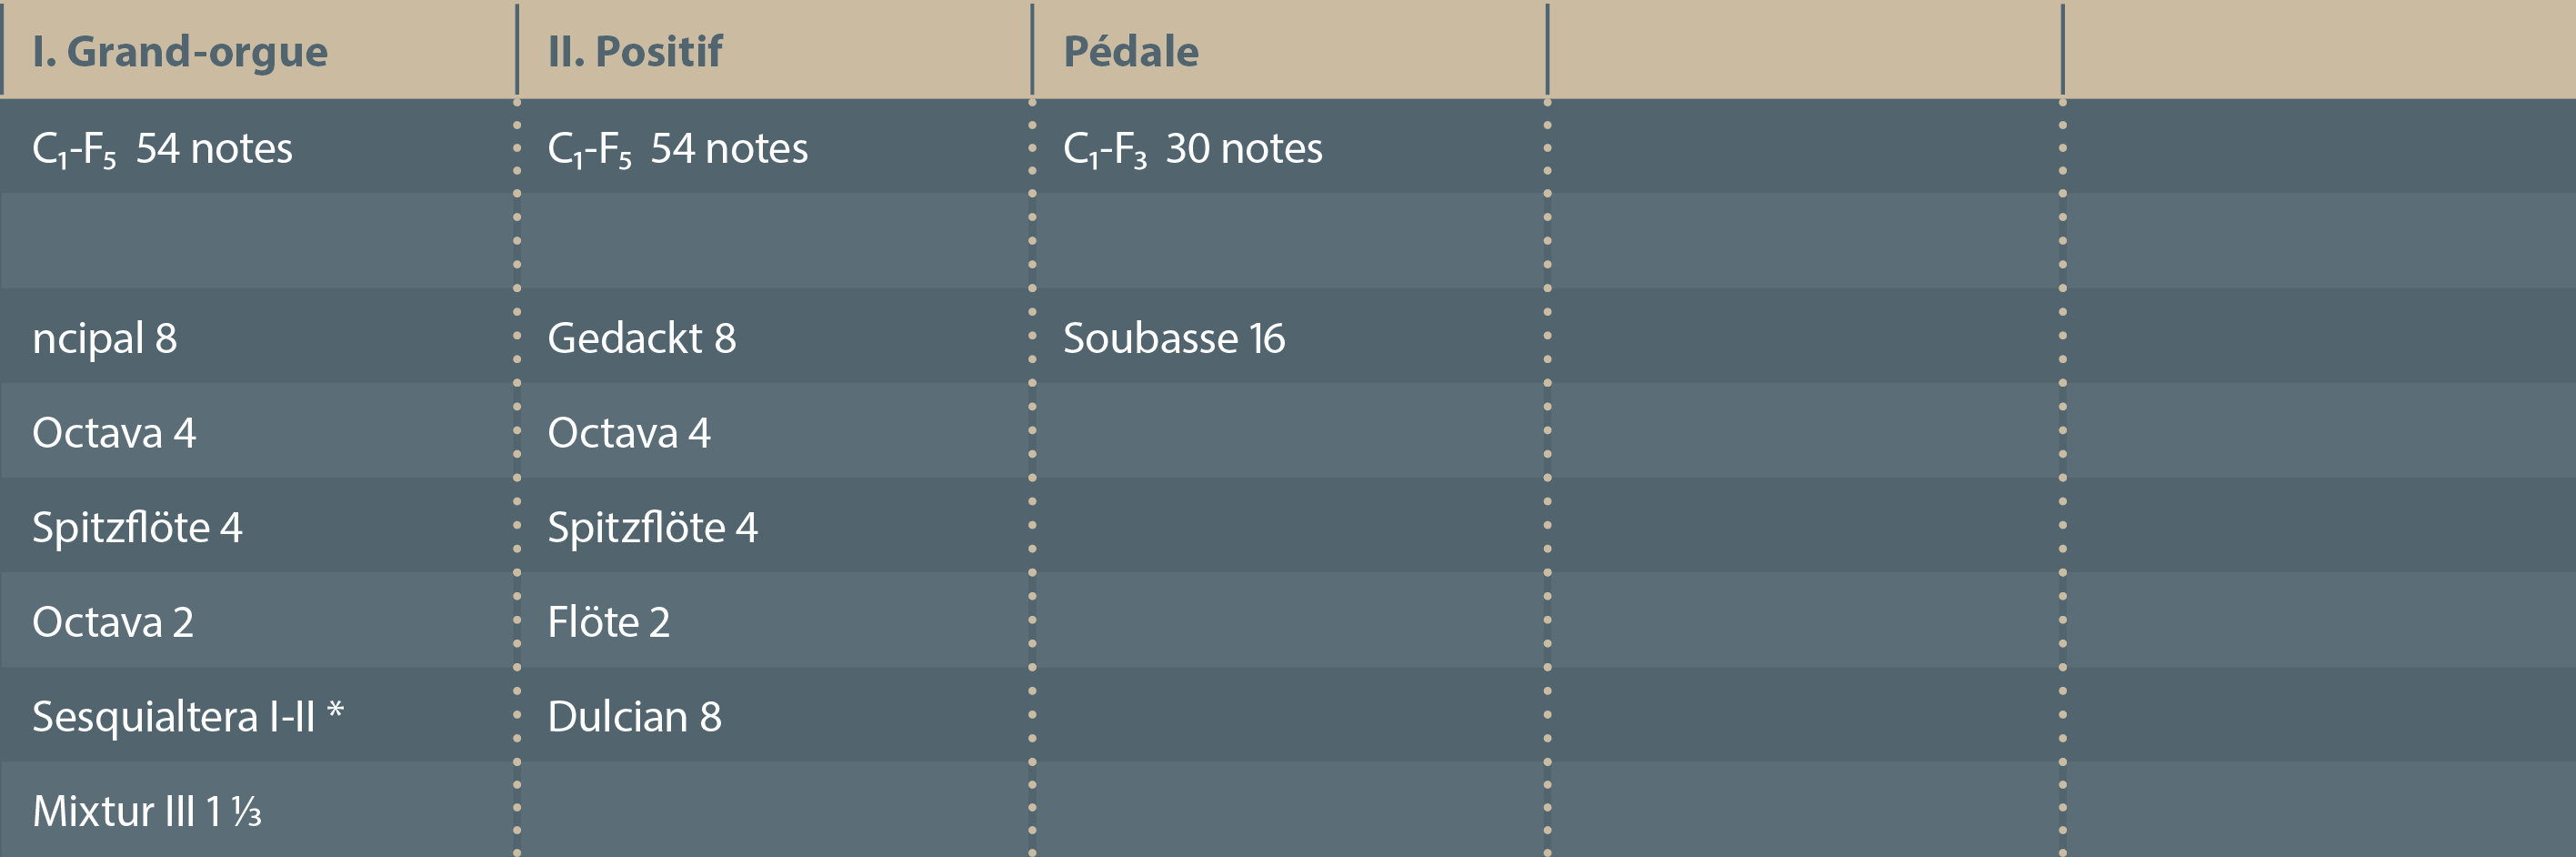This screenshot has height=857, width=2576.
Task: Click the Grand-orgue C1-F5 54 notes cell
Action: tap(162, 149)
